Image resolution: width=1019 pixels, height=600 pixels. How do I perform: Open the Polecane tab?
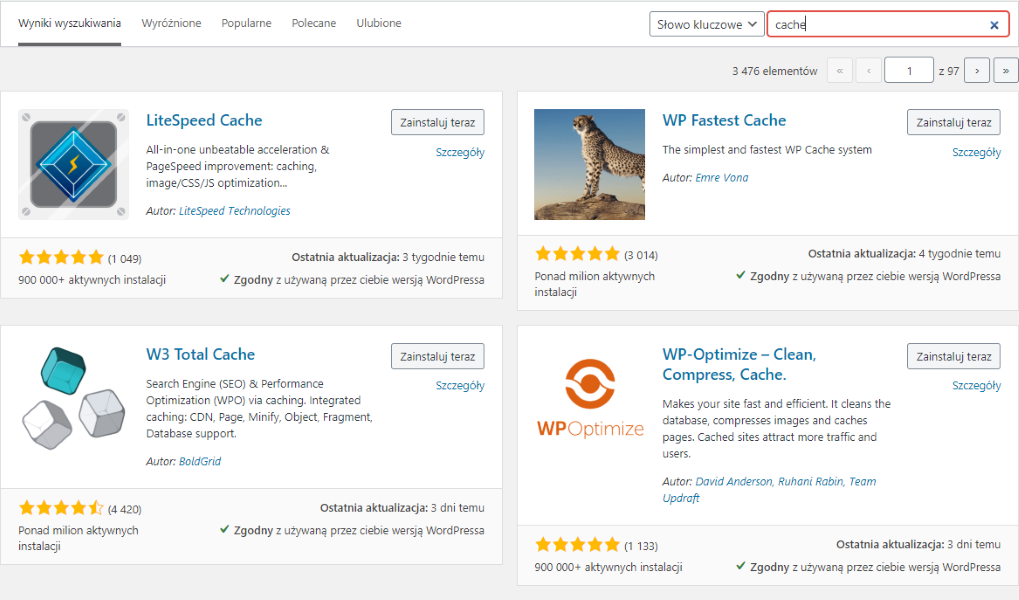314,23
